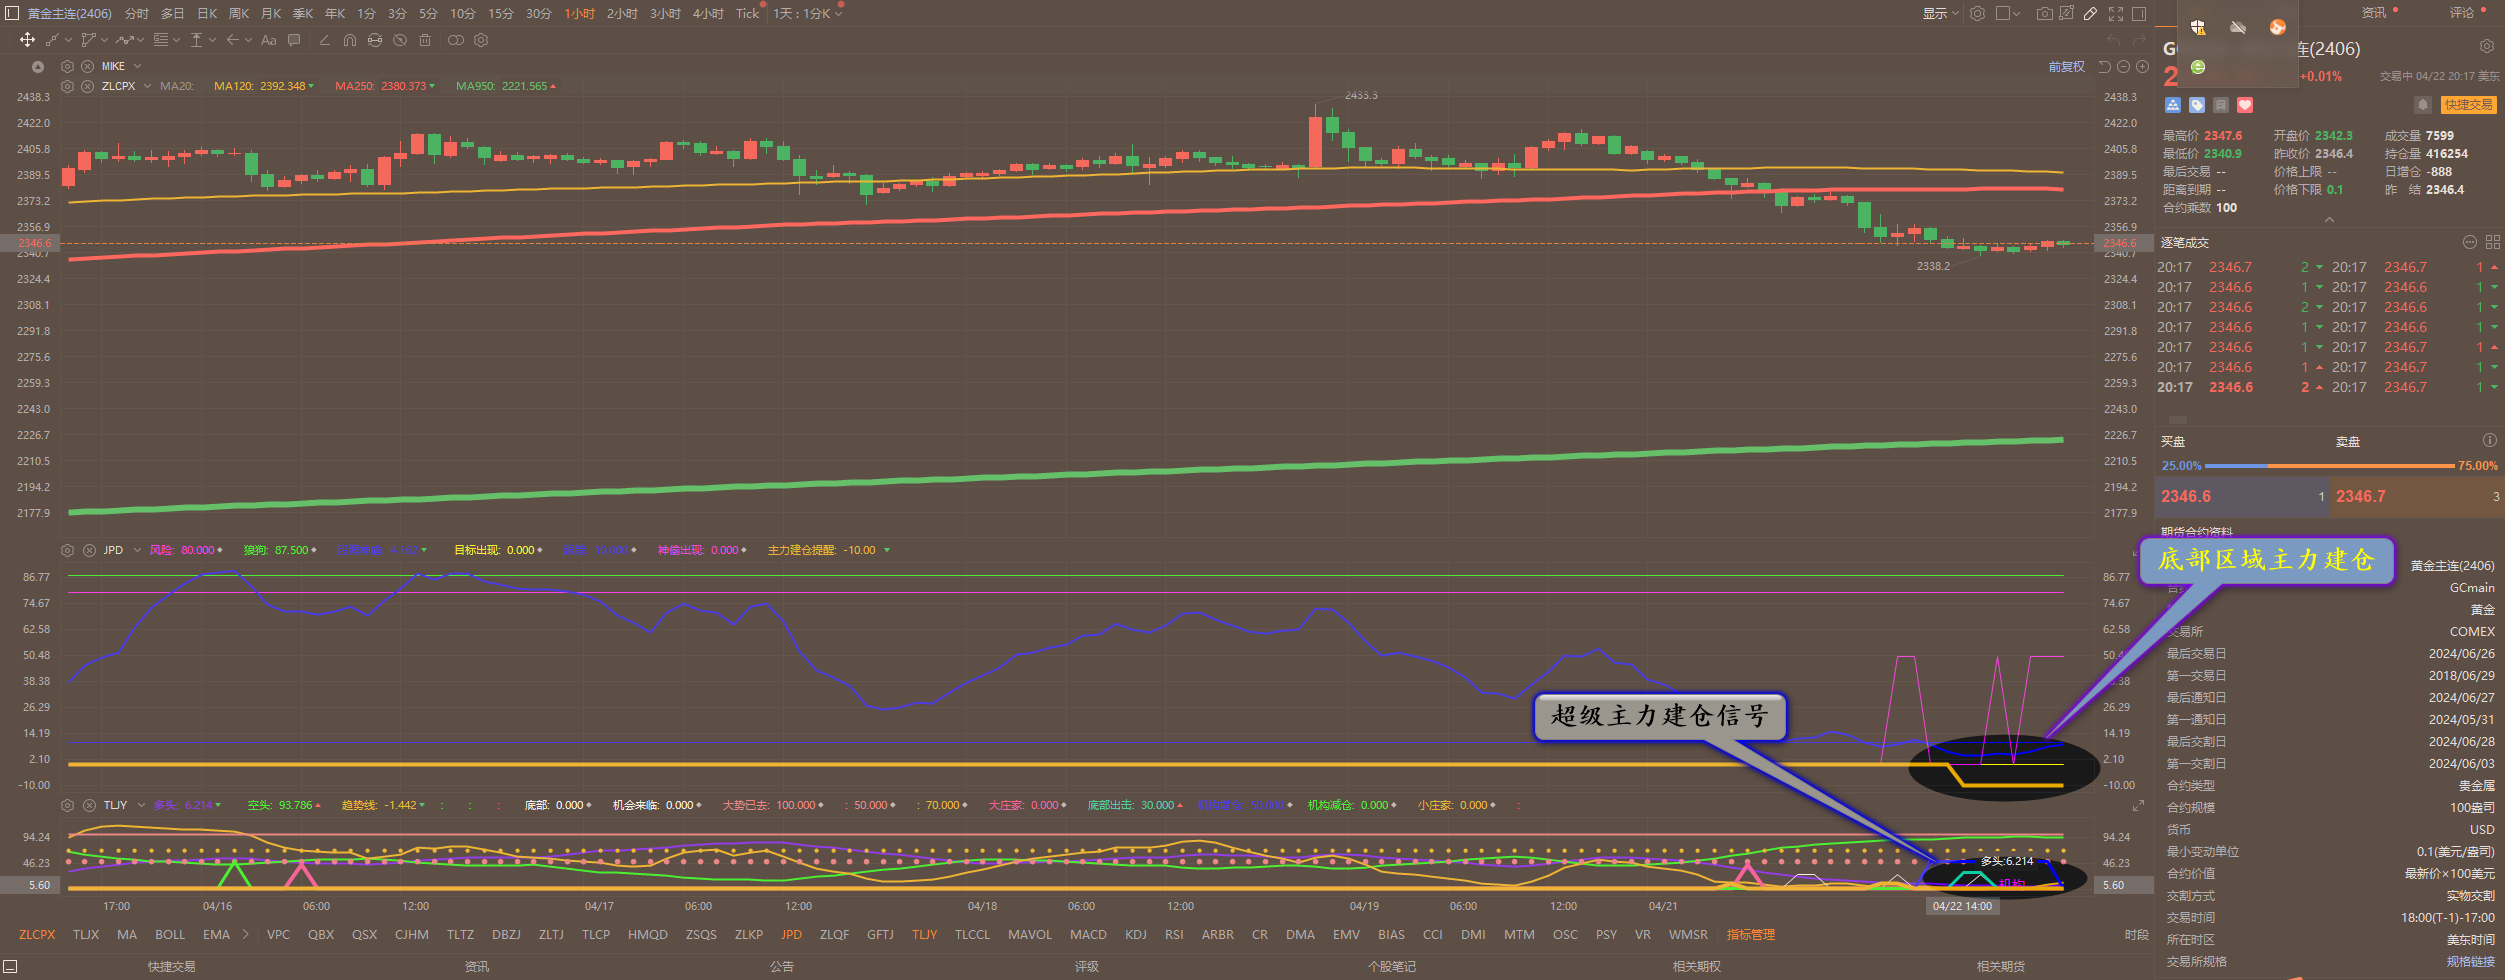Viewport: 2505px width, 980px height.
Task: Reset chart view with circular arrow
Action: pyautogui.click(x=2104, y=67)
